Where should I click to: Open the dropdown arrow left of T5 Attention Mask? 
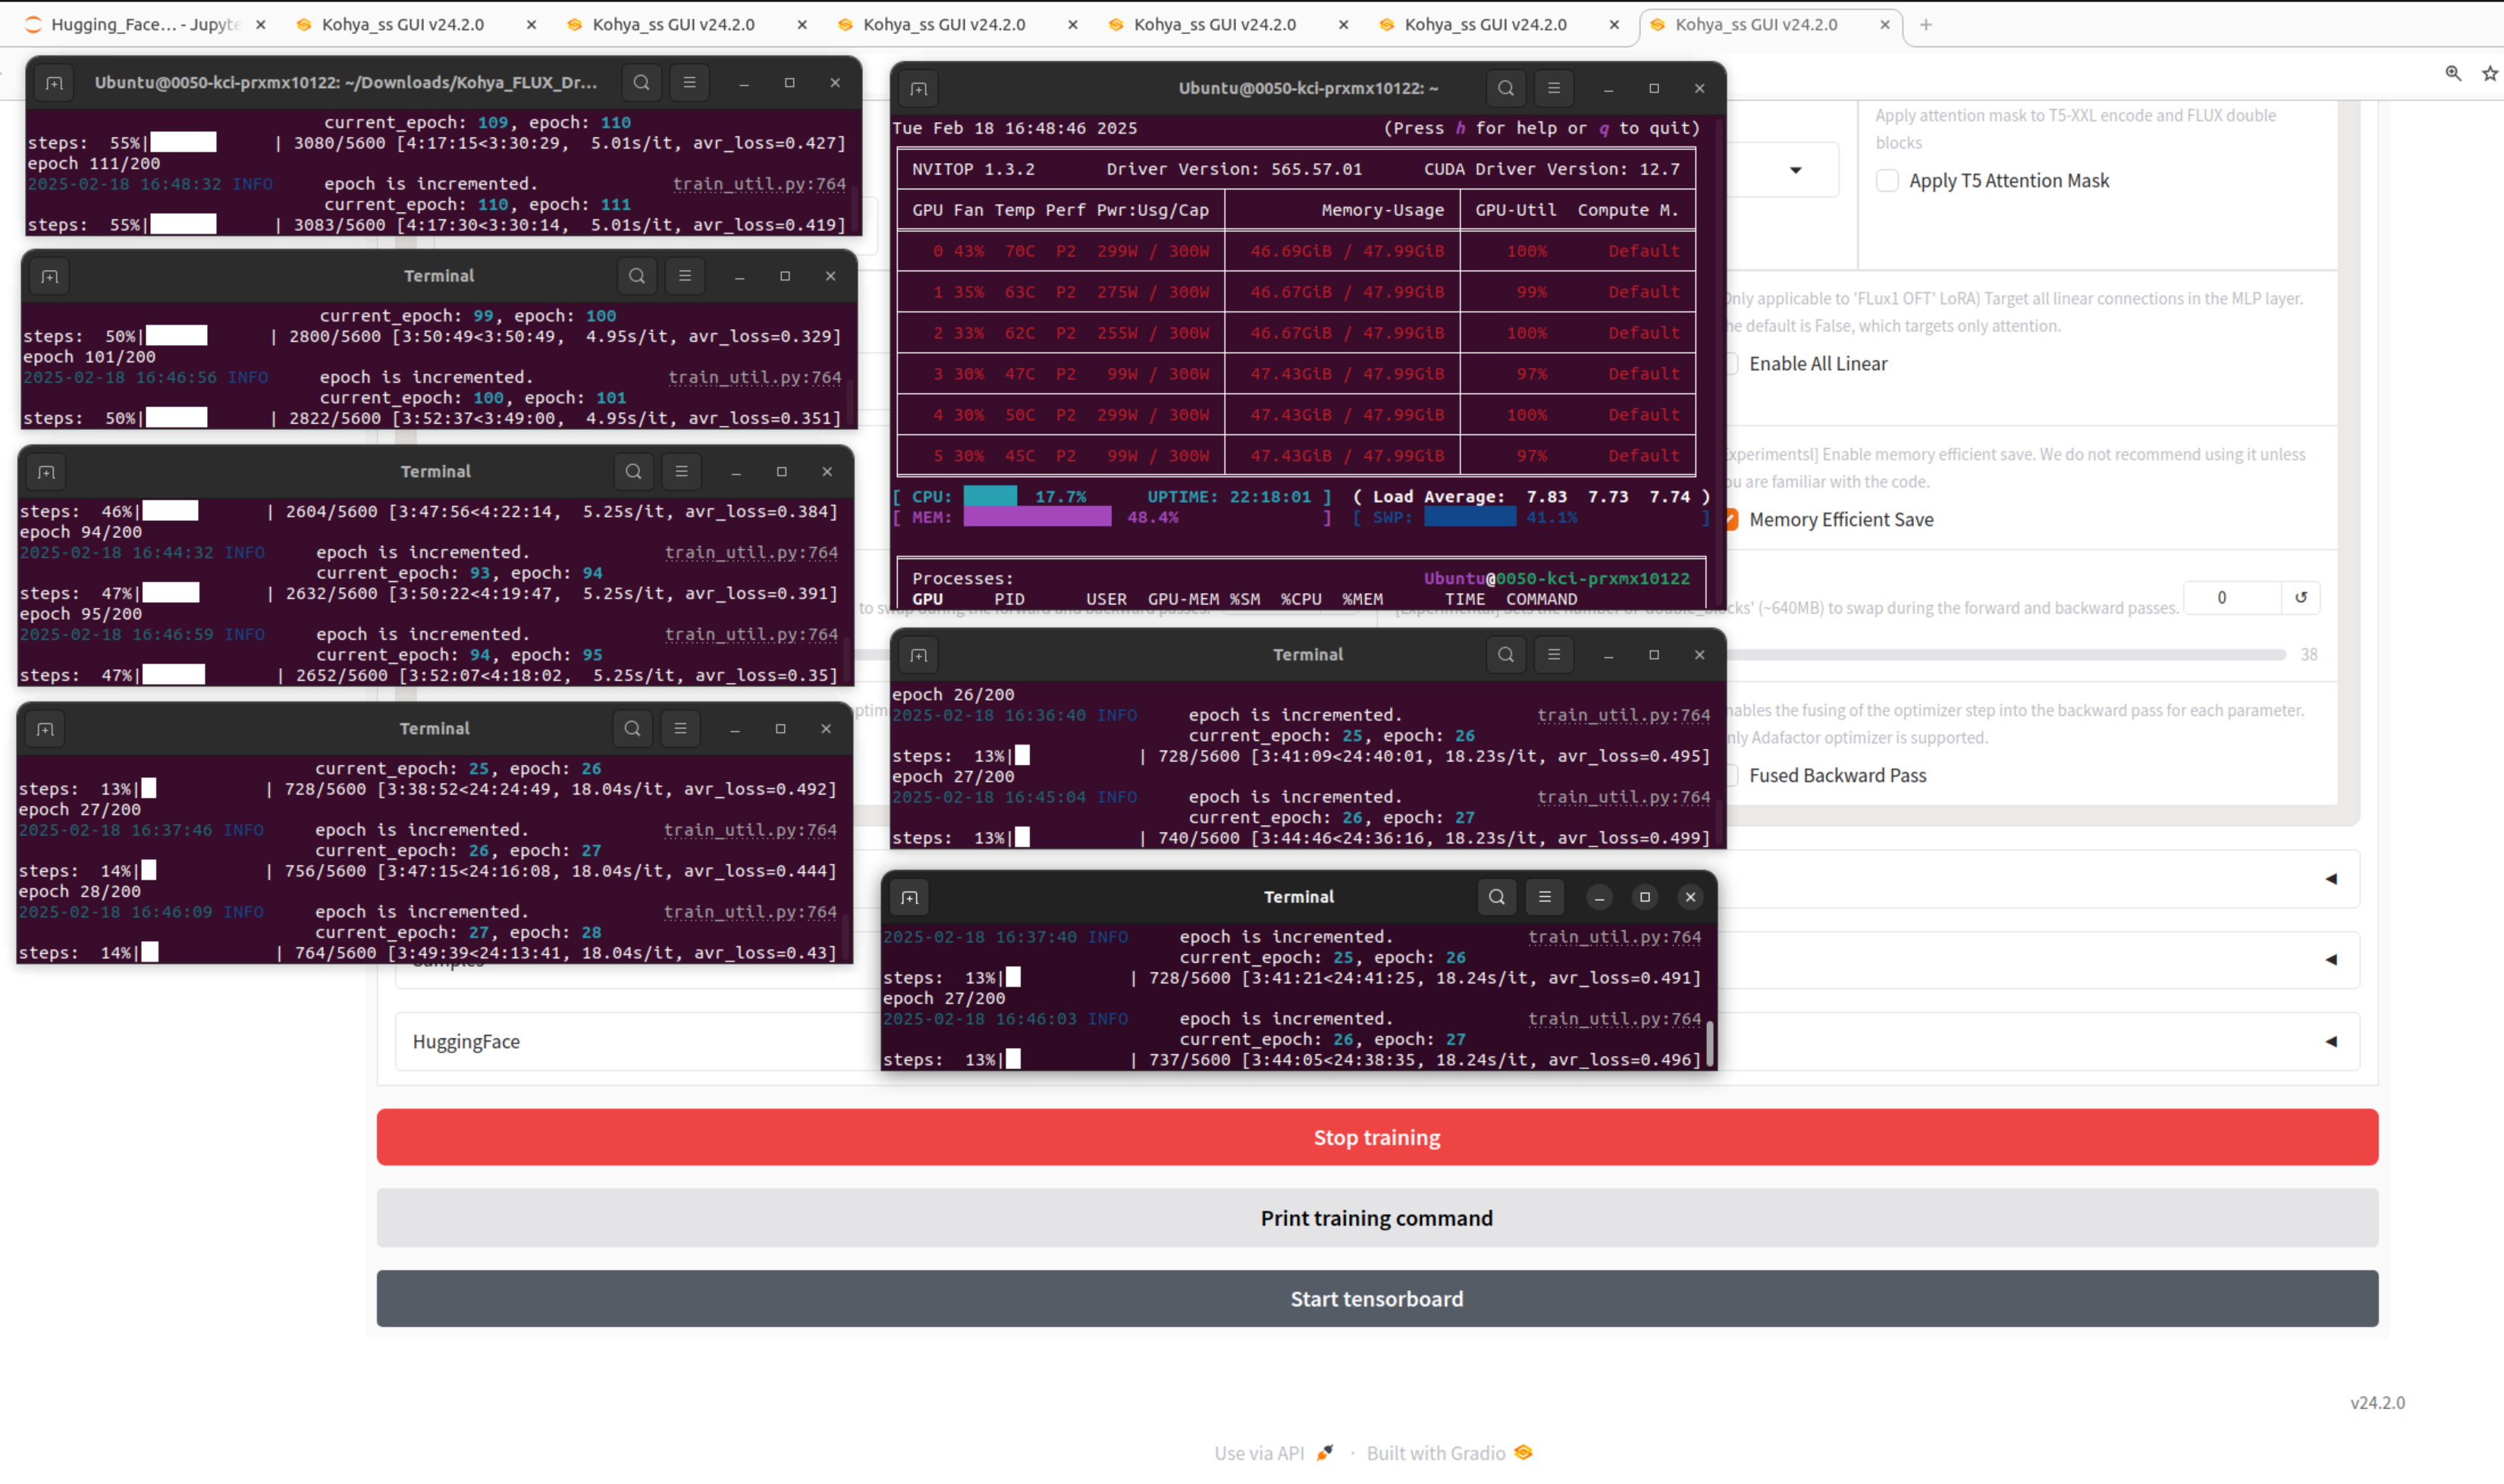point(1796,169)
